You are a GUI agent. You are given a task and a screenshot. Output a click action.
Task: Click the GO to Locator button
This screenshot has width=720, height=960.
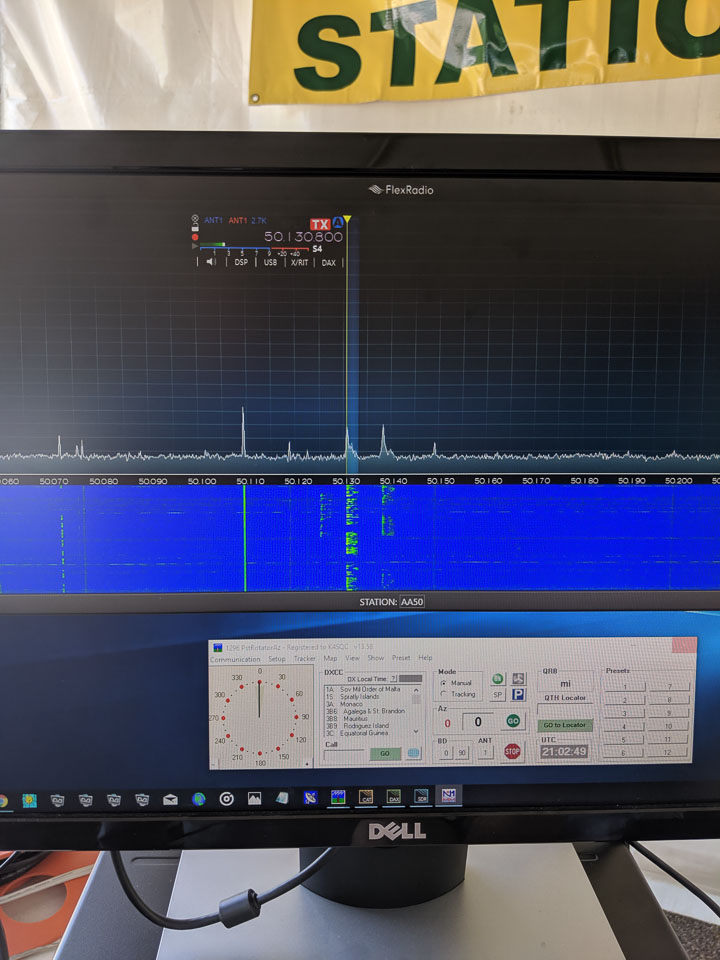[565, 725]
